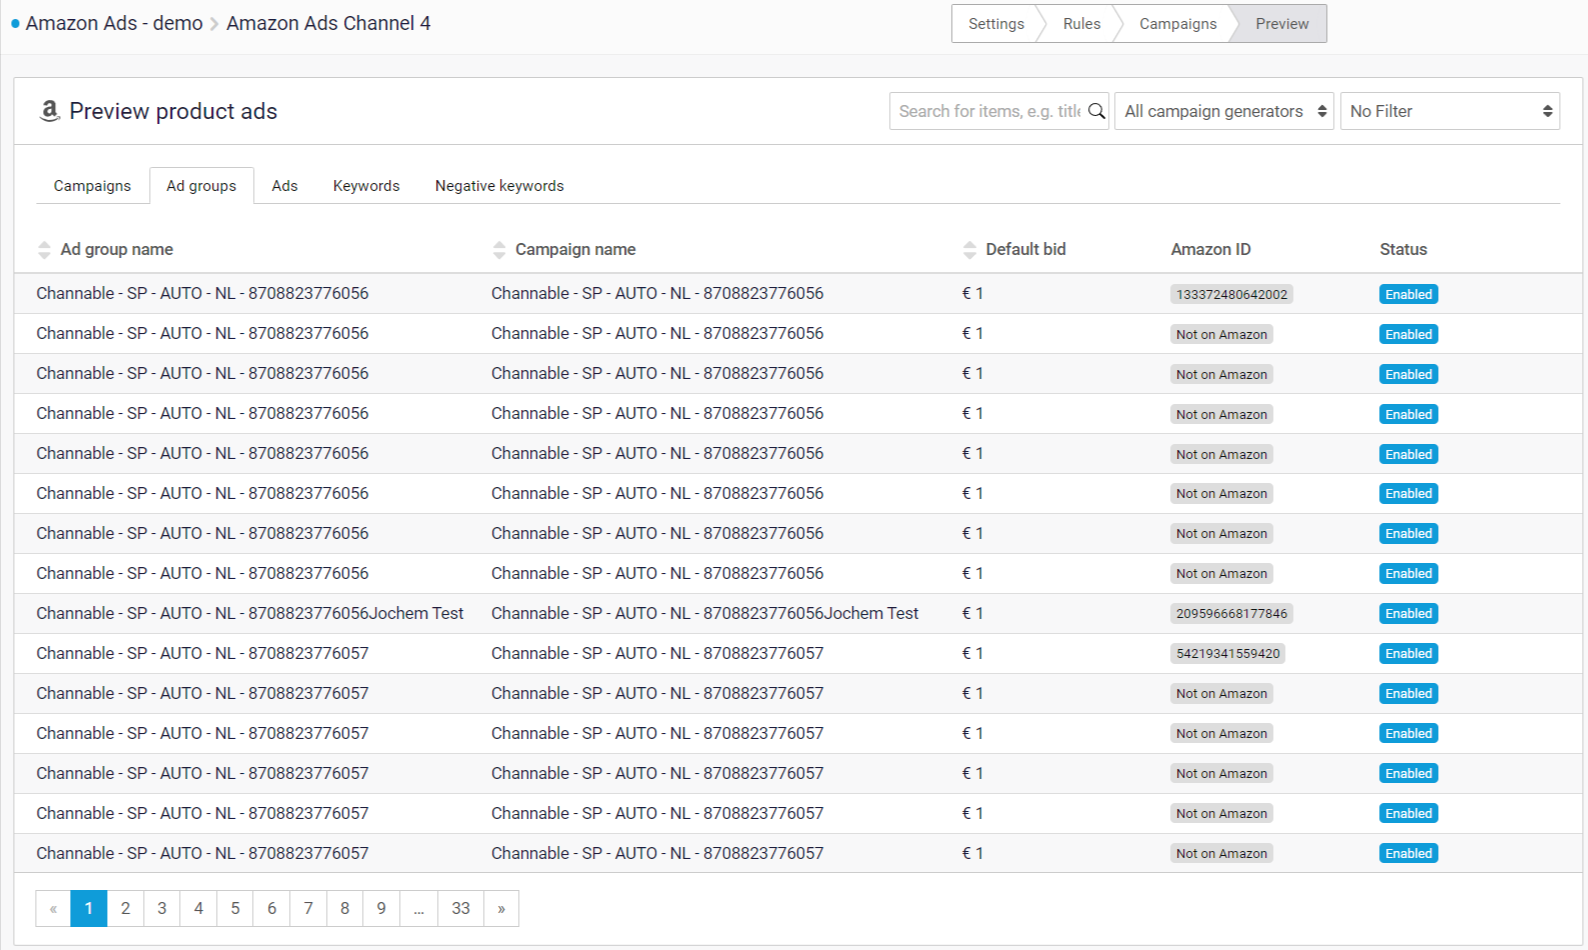Go to next page arrow

[x=501, y=908]
